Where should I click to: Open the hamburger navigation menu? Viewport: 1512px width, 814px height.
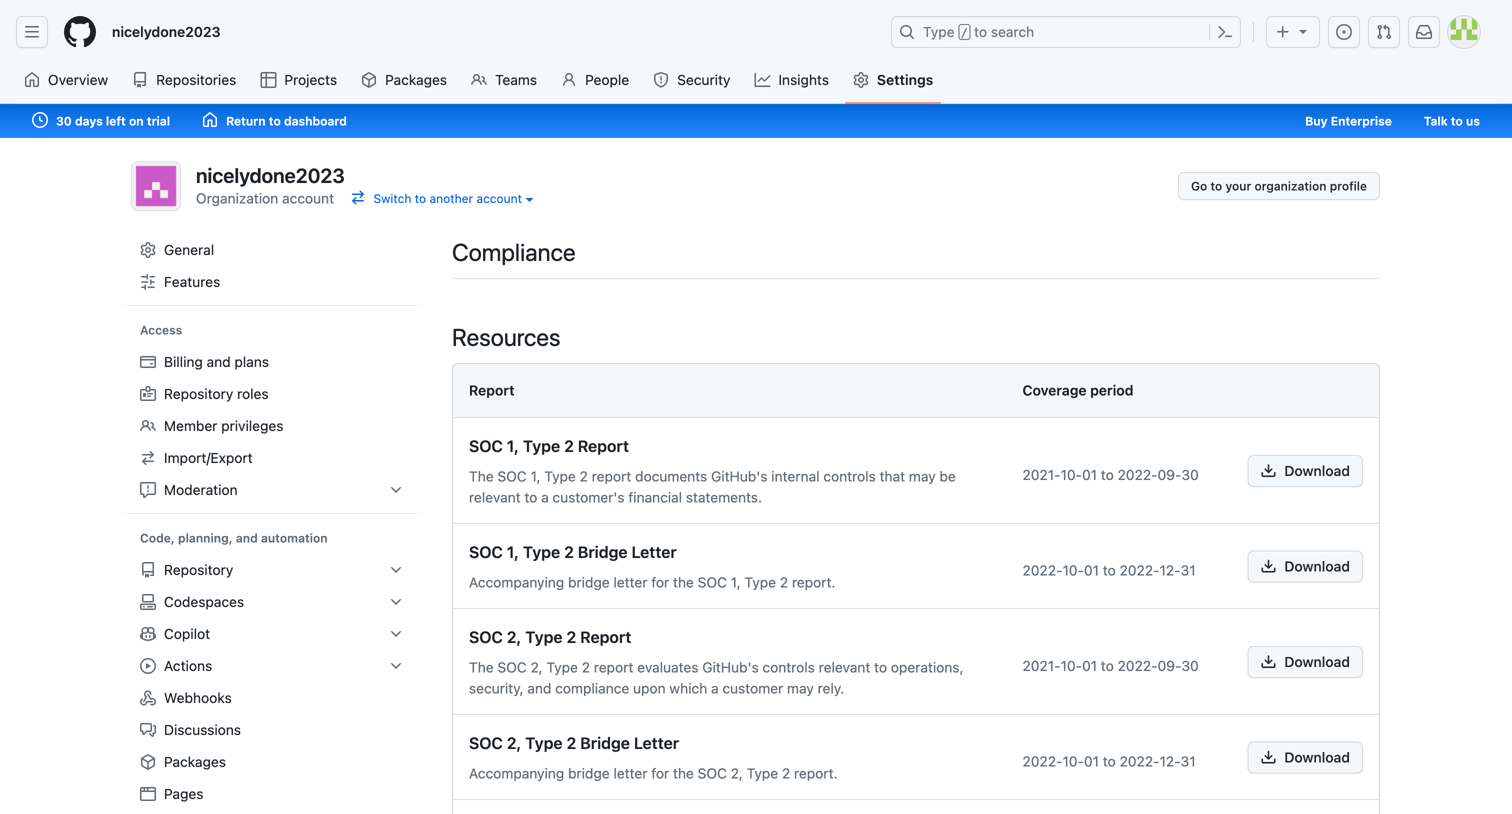[32, 32]
